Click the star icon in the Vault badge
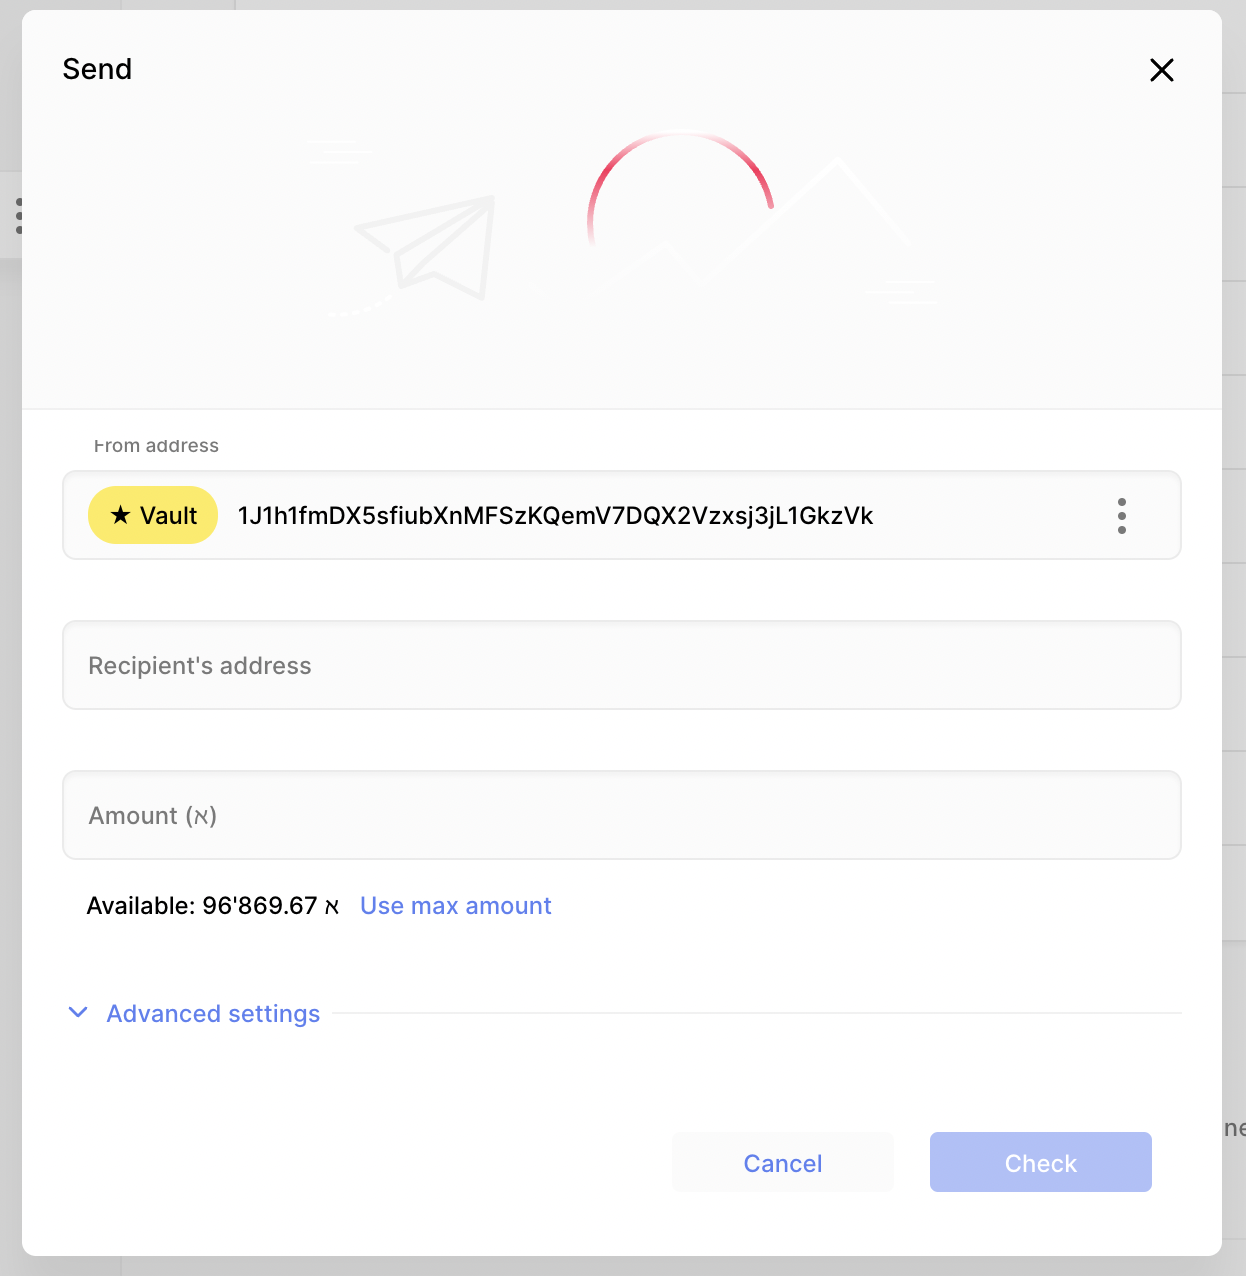 pos(119,514)
